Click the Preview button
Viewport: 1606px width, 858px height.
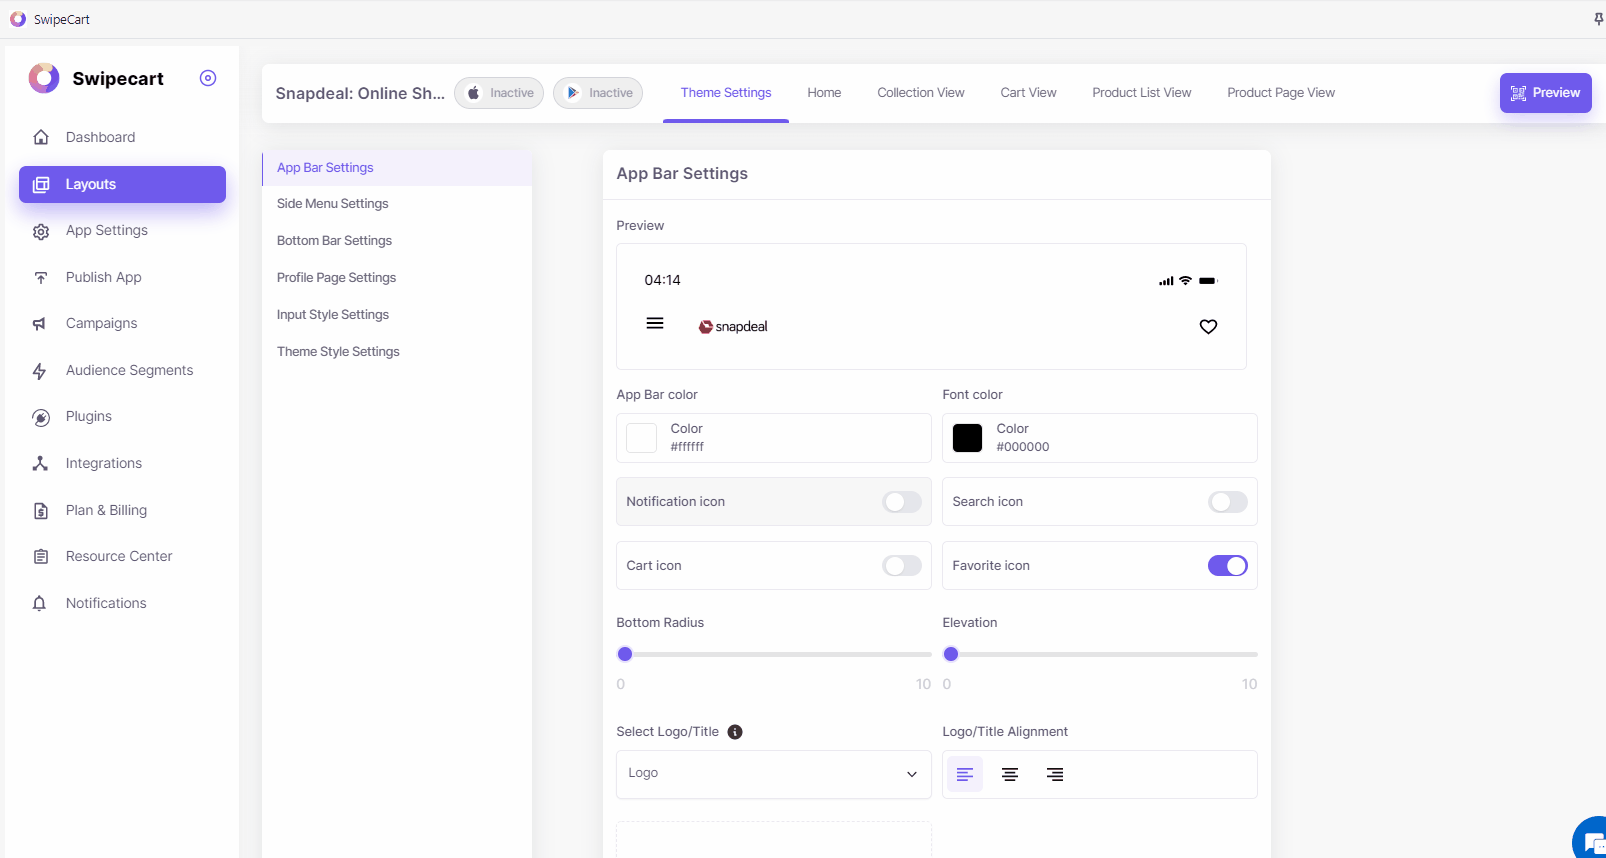1545,93
